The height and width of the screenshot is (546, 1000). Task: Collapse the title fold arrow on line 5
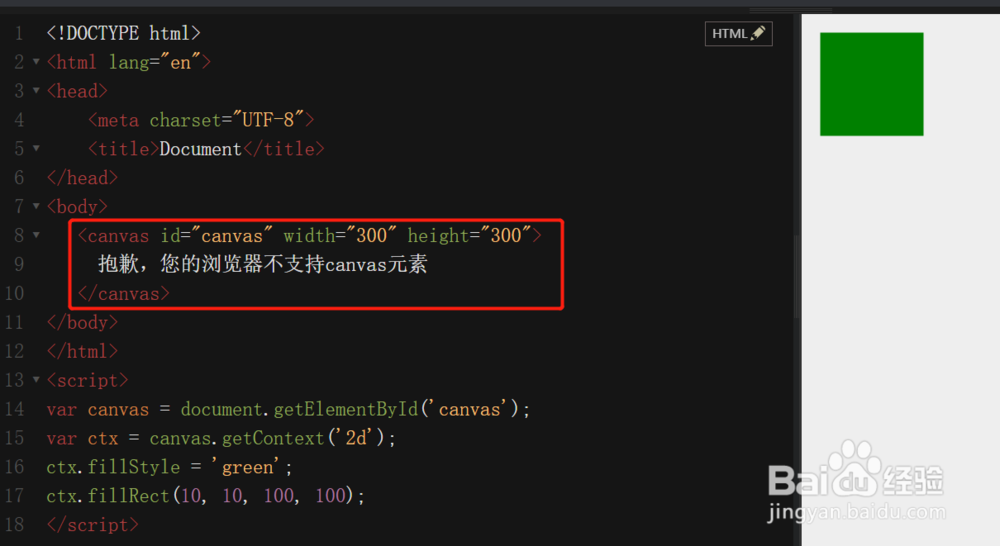coord(36,149)
